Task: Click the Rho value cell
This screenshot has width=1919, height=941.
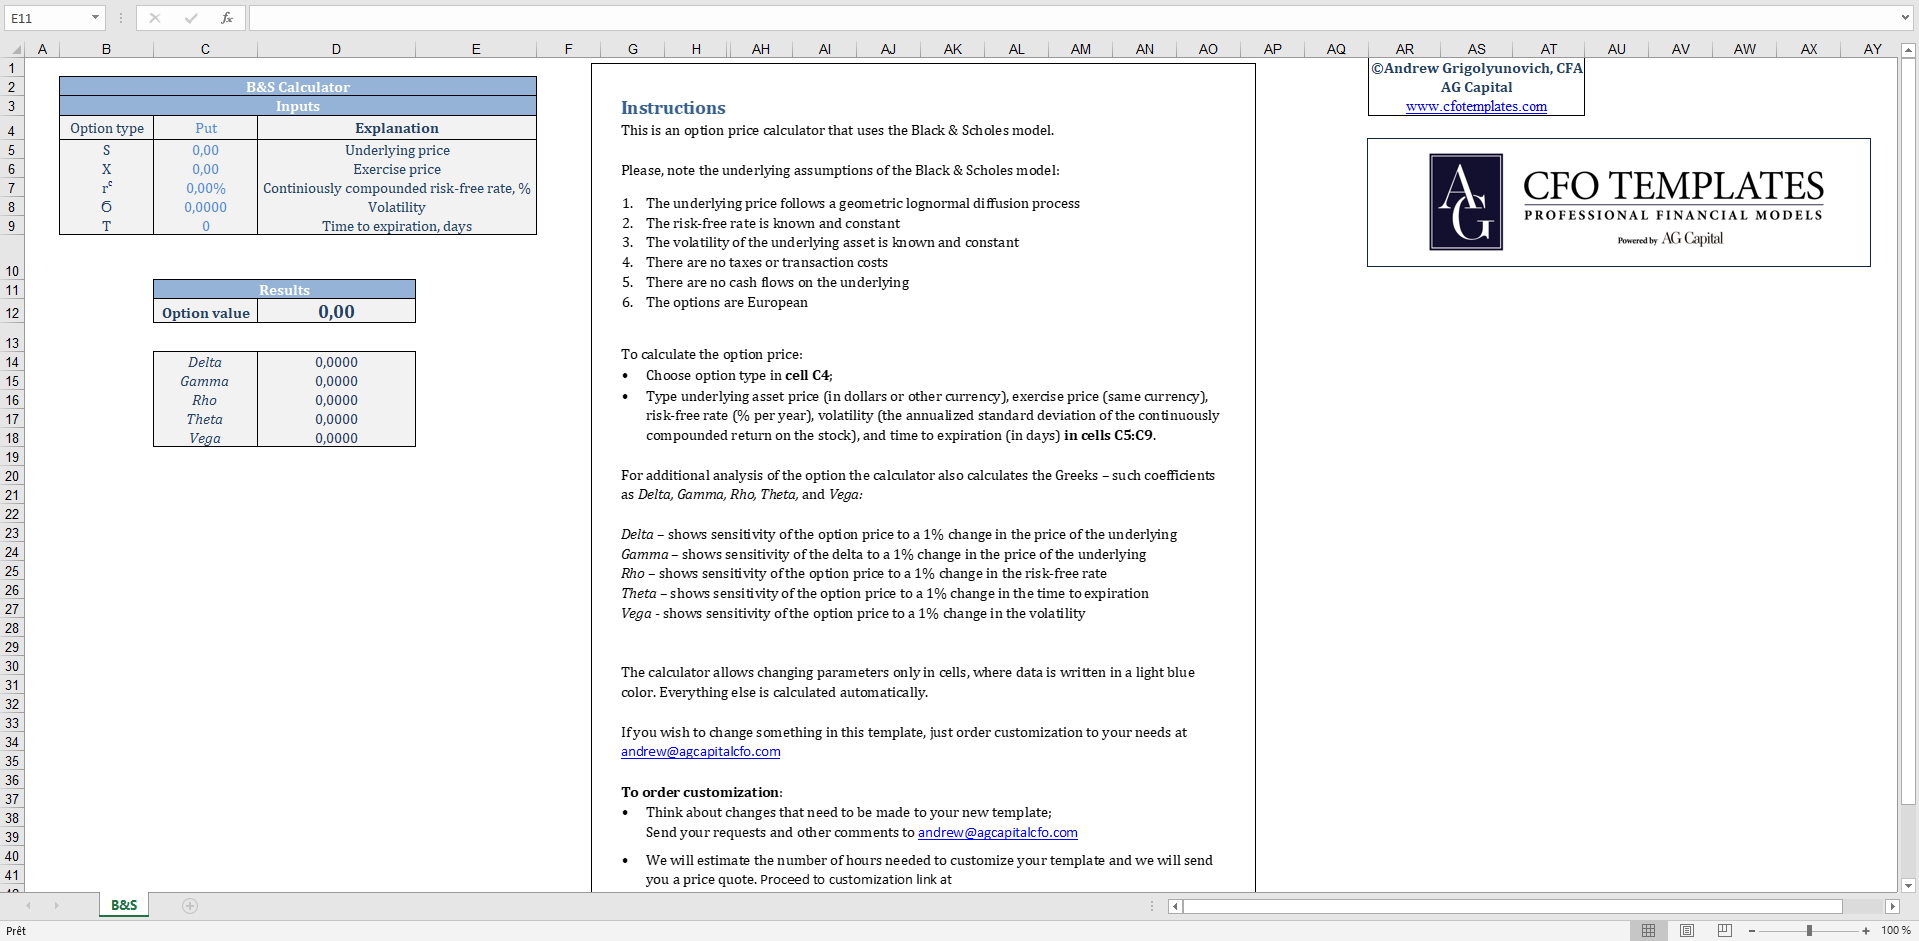Action: point(336,400)
